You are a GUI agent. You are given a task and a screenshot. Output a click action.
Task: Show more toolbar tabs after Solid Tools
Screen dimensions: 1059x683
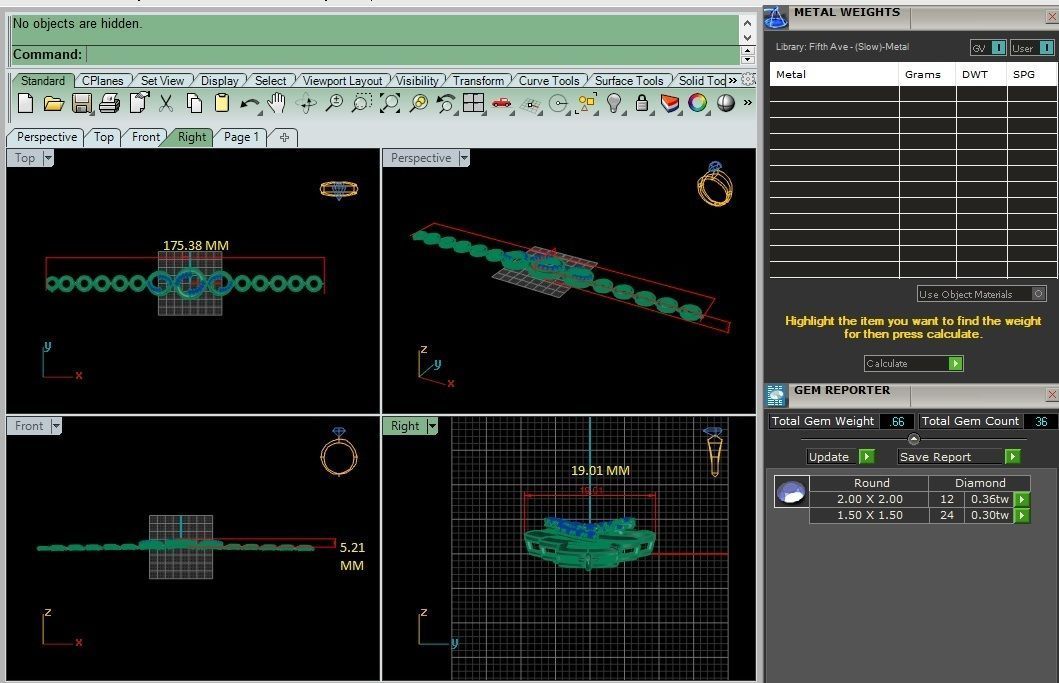[732, 80]
